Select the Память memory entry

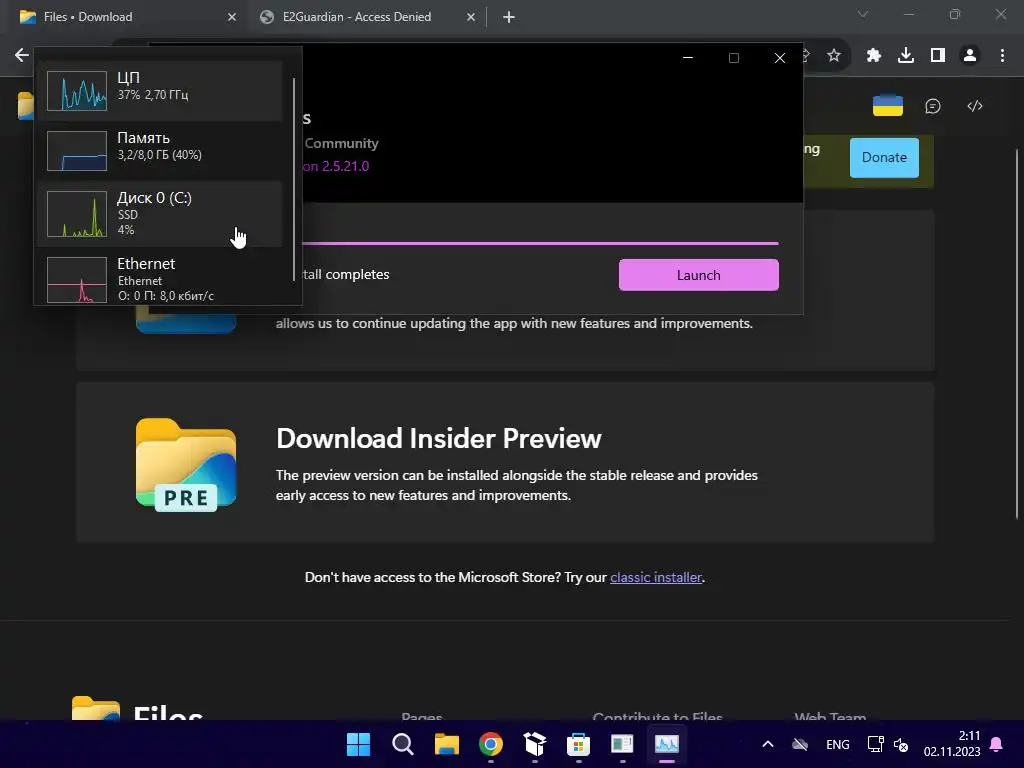[160, 151]
